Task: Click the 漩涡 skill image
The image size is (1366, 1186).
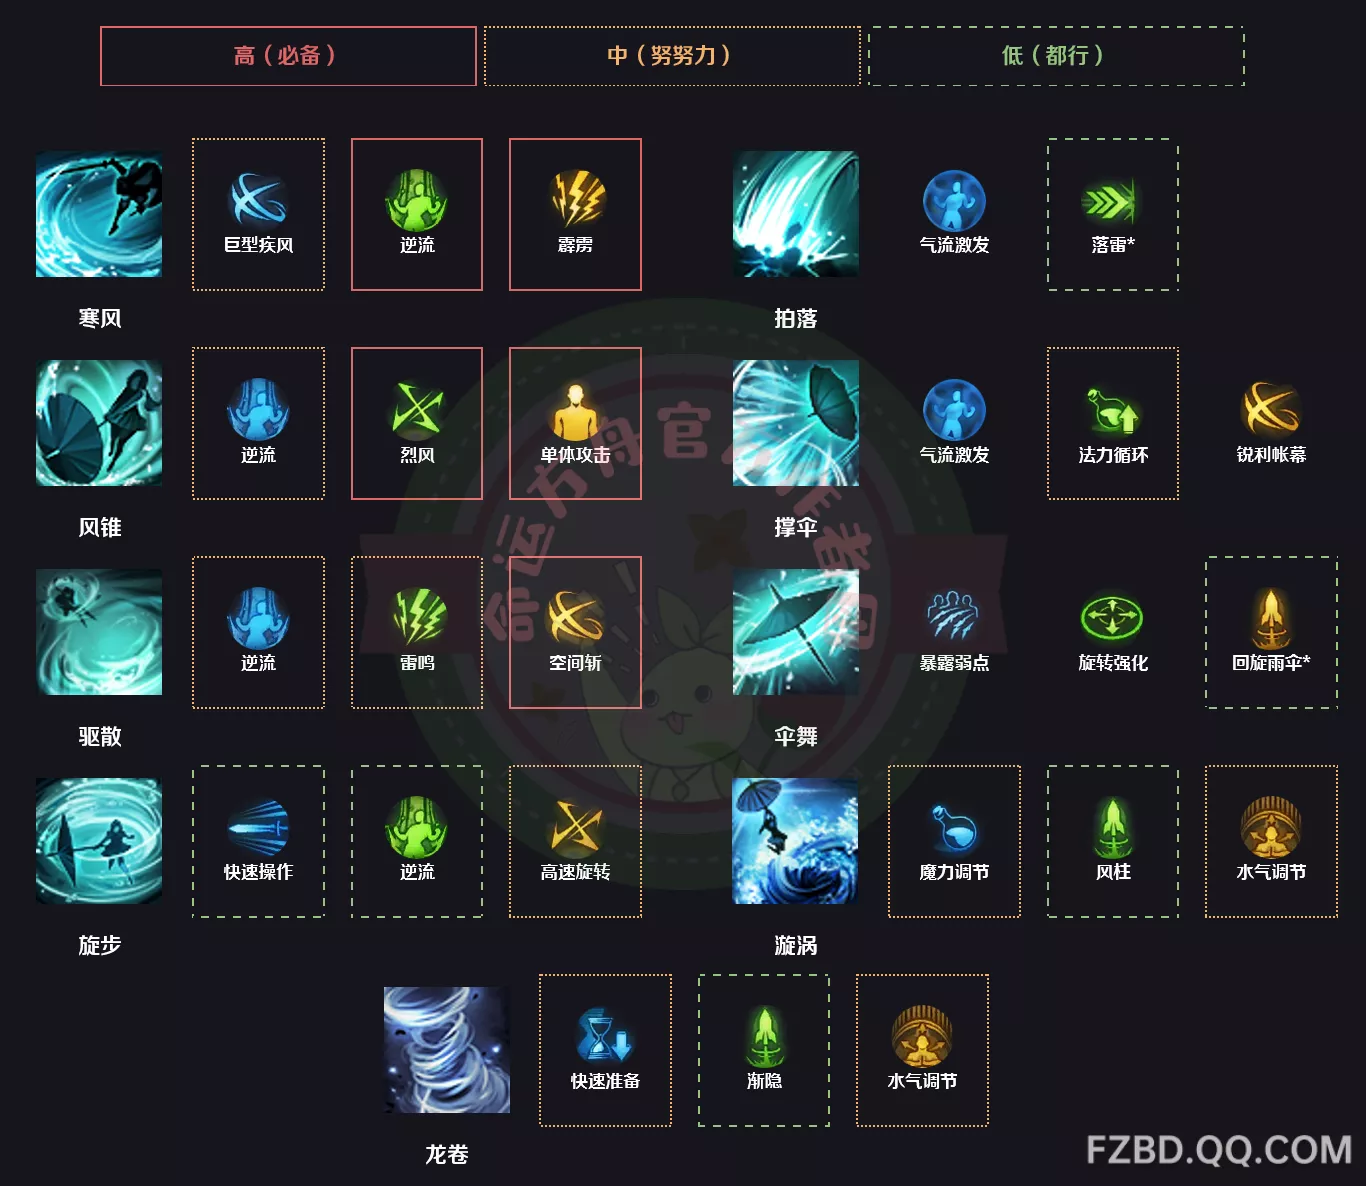Action: (x=796, y=841)
